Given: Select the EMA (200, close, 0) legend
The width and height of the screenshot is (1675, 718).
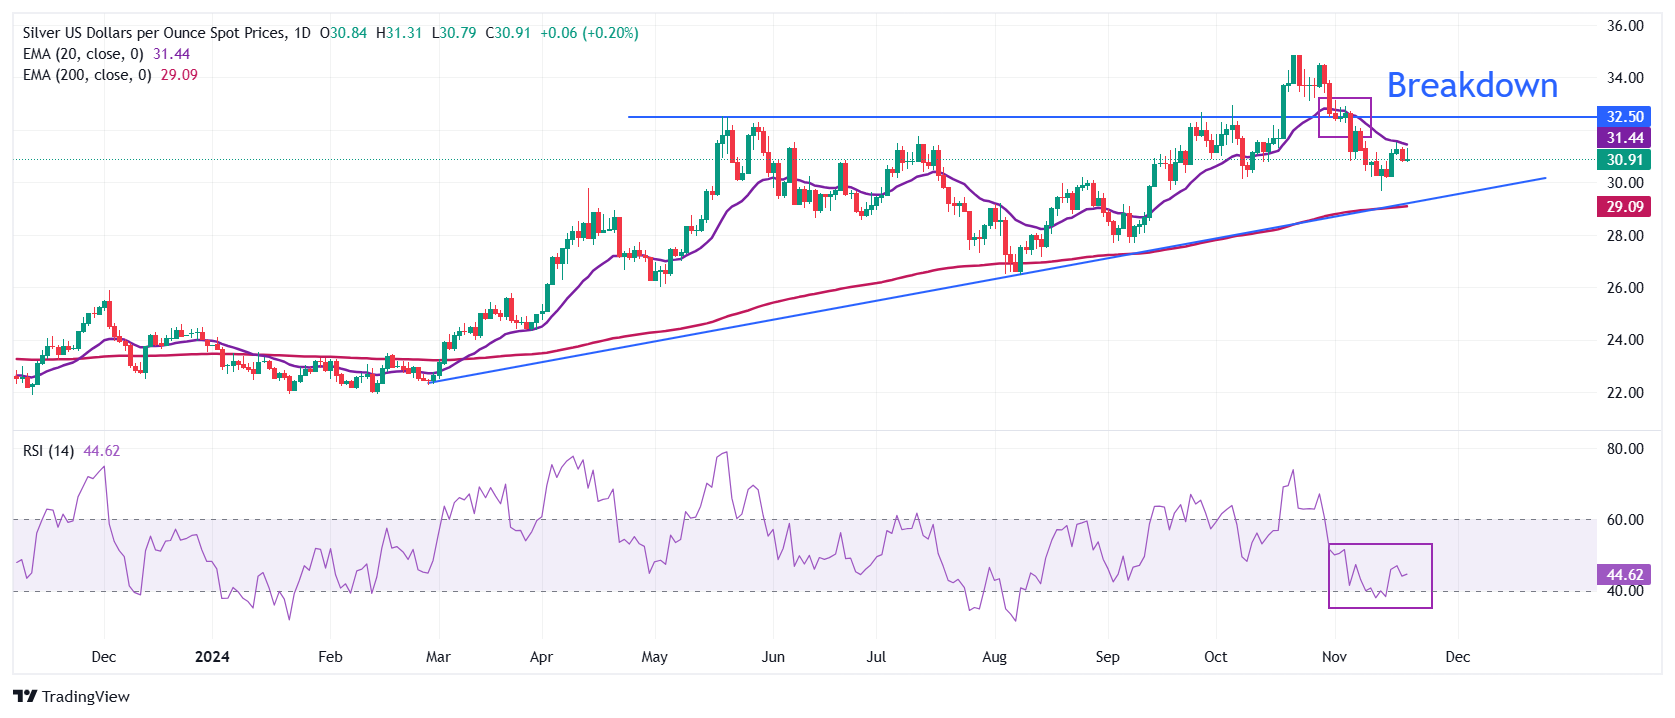Looking at the screenshot, I should (87, 75).
